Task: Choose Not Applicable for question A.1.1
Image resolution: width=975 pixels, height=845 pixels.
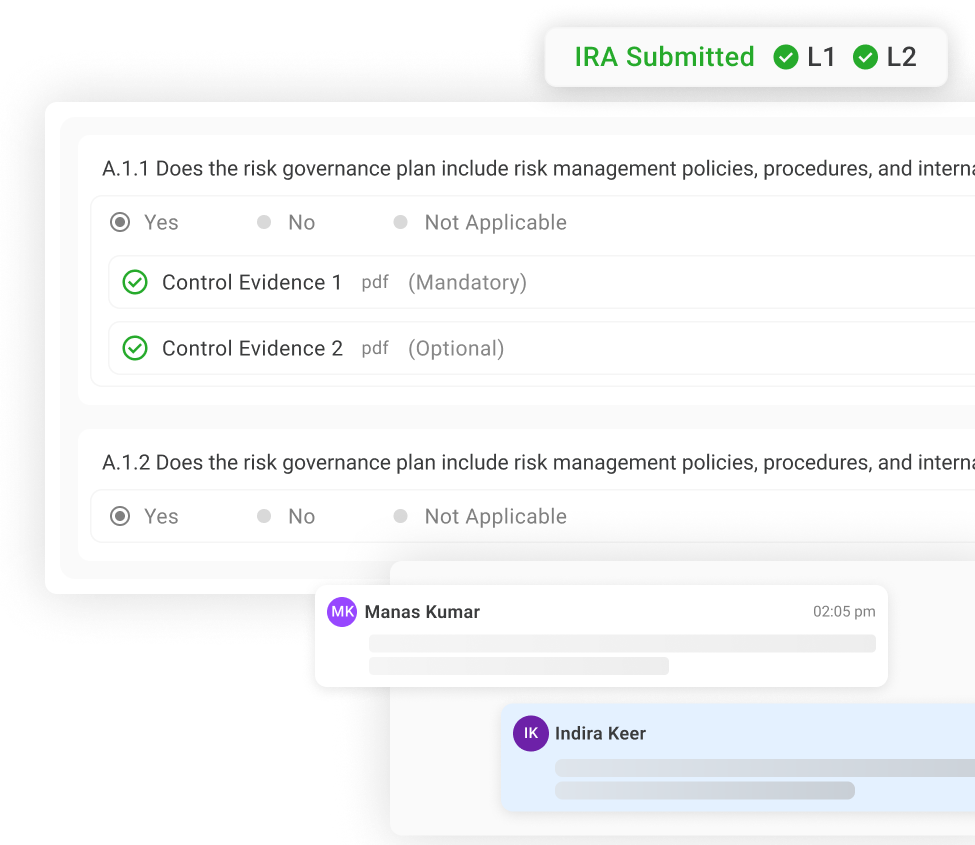Action: point(400,223)
